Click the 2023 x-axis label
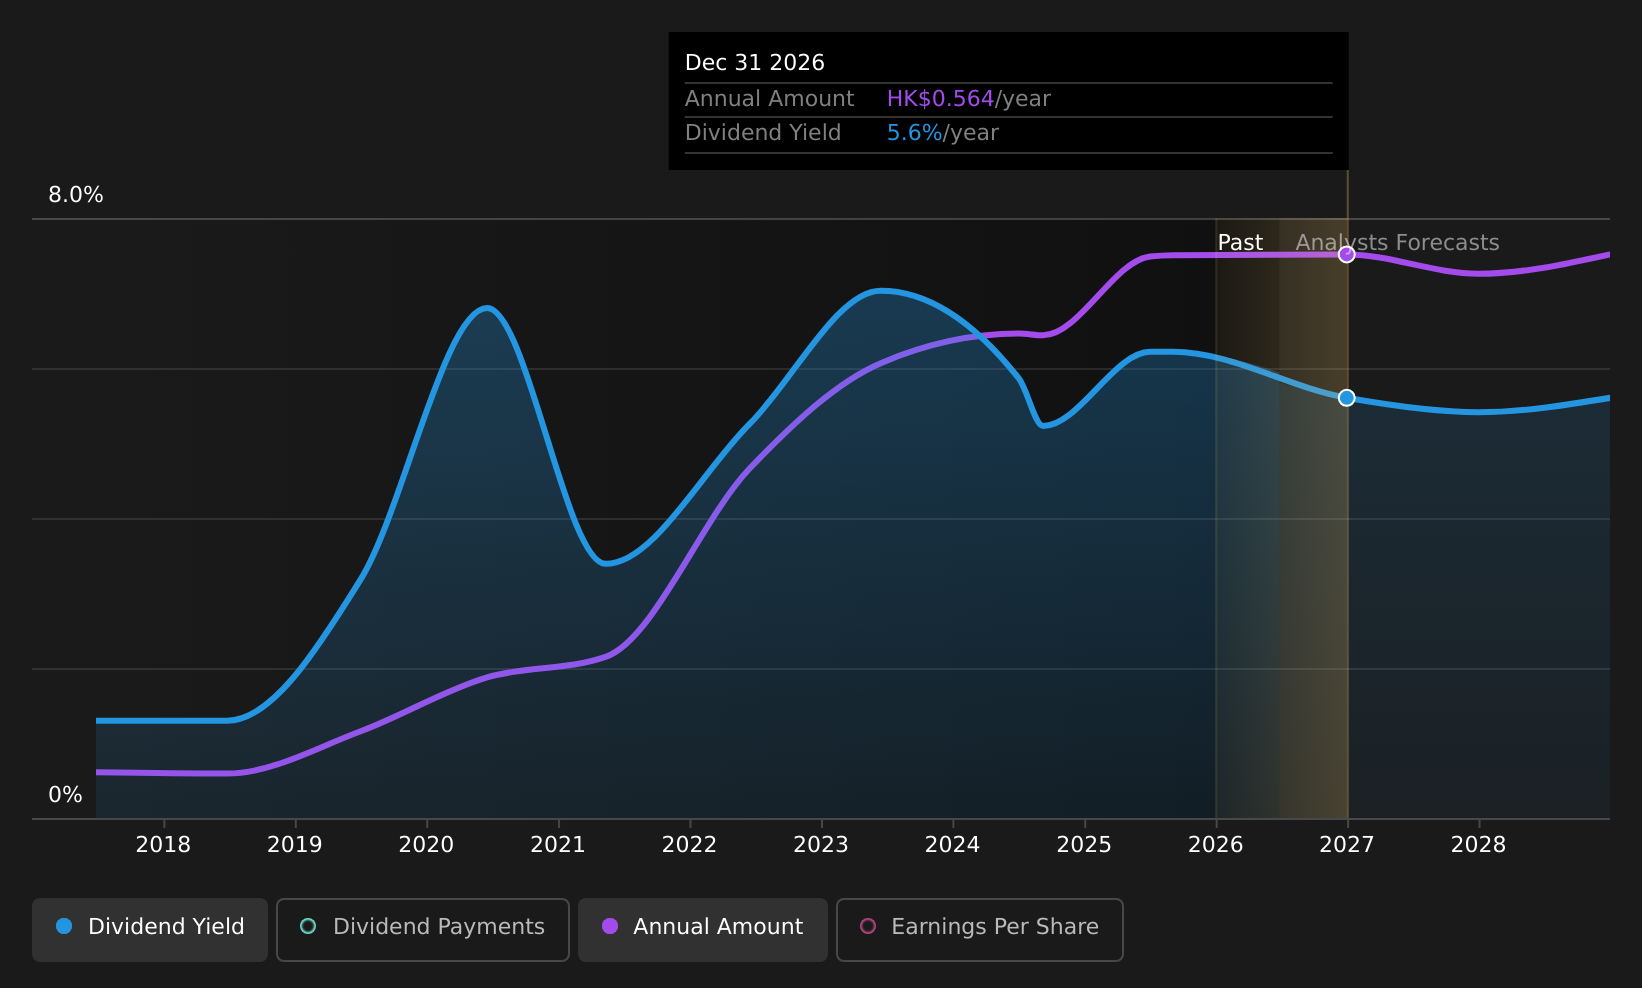This screenshot has height=988, width=1642. click(x=821, y=845)
